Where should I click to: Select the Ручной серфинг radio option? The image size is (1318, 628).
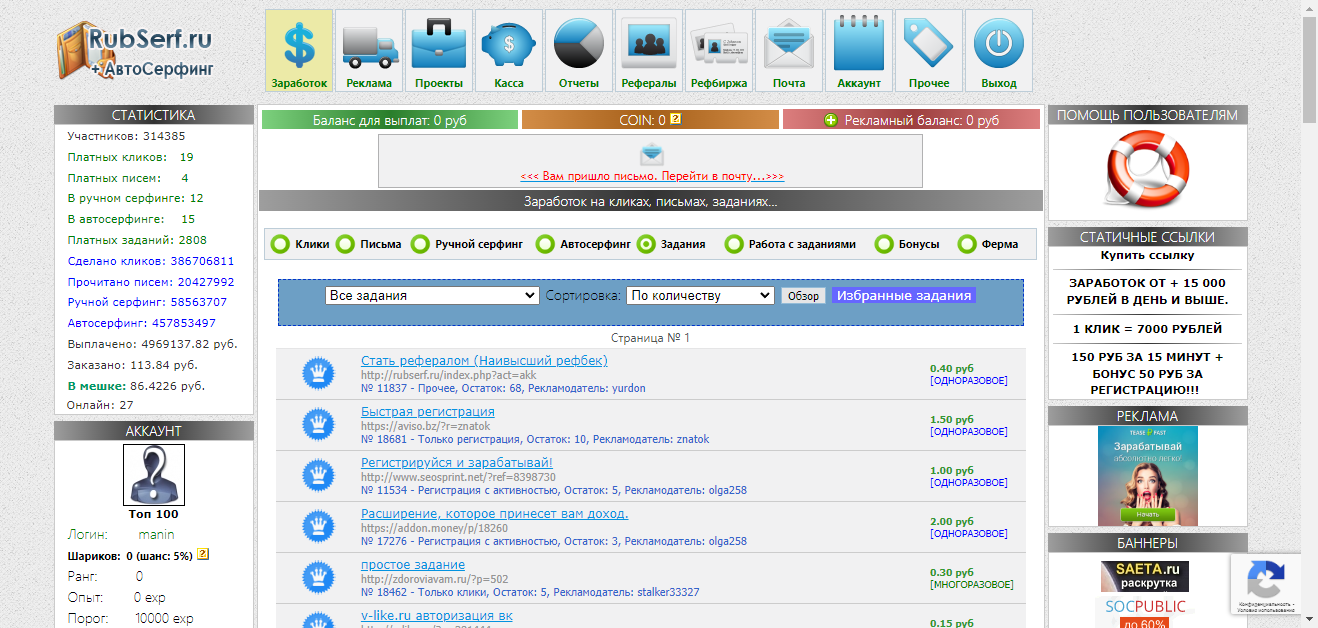(421, 244)
